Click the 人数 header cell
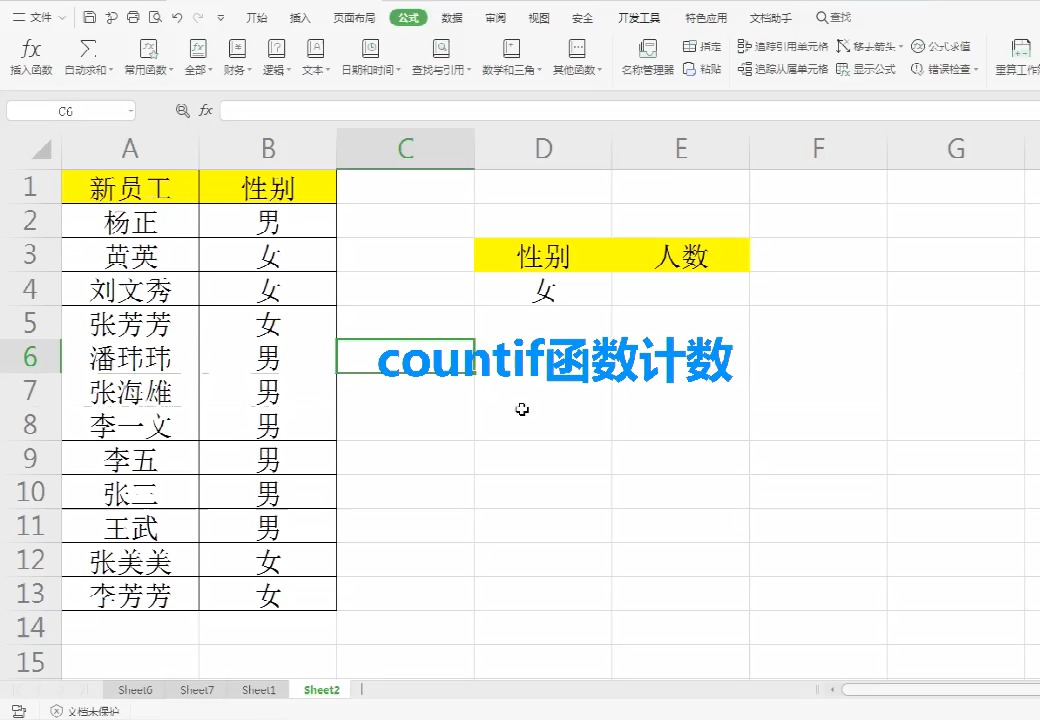Viewport: 1040px width, 720px height. tap(681, 255)
